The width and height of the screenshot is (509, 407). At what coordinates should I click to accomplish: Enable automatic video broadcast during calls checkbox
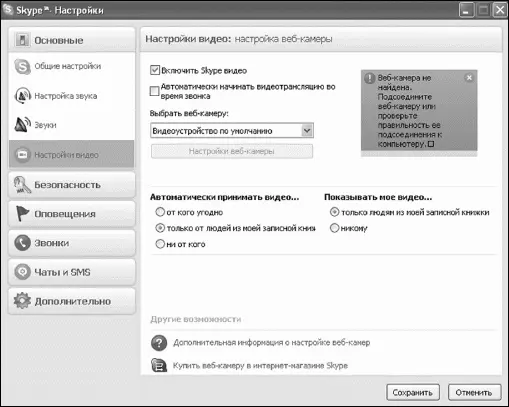[154, 91]
